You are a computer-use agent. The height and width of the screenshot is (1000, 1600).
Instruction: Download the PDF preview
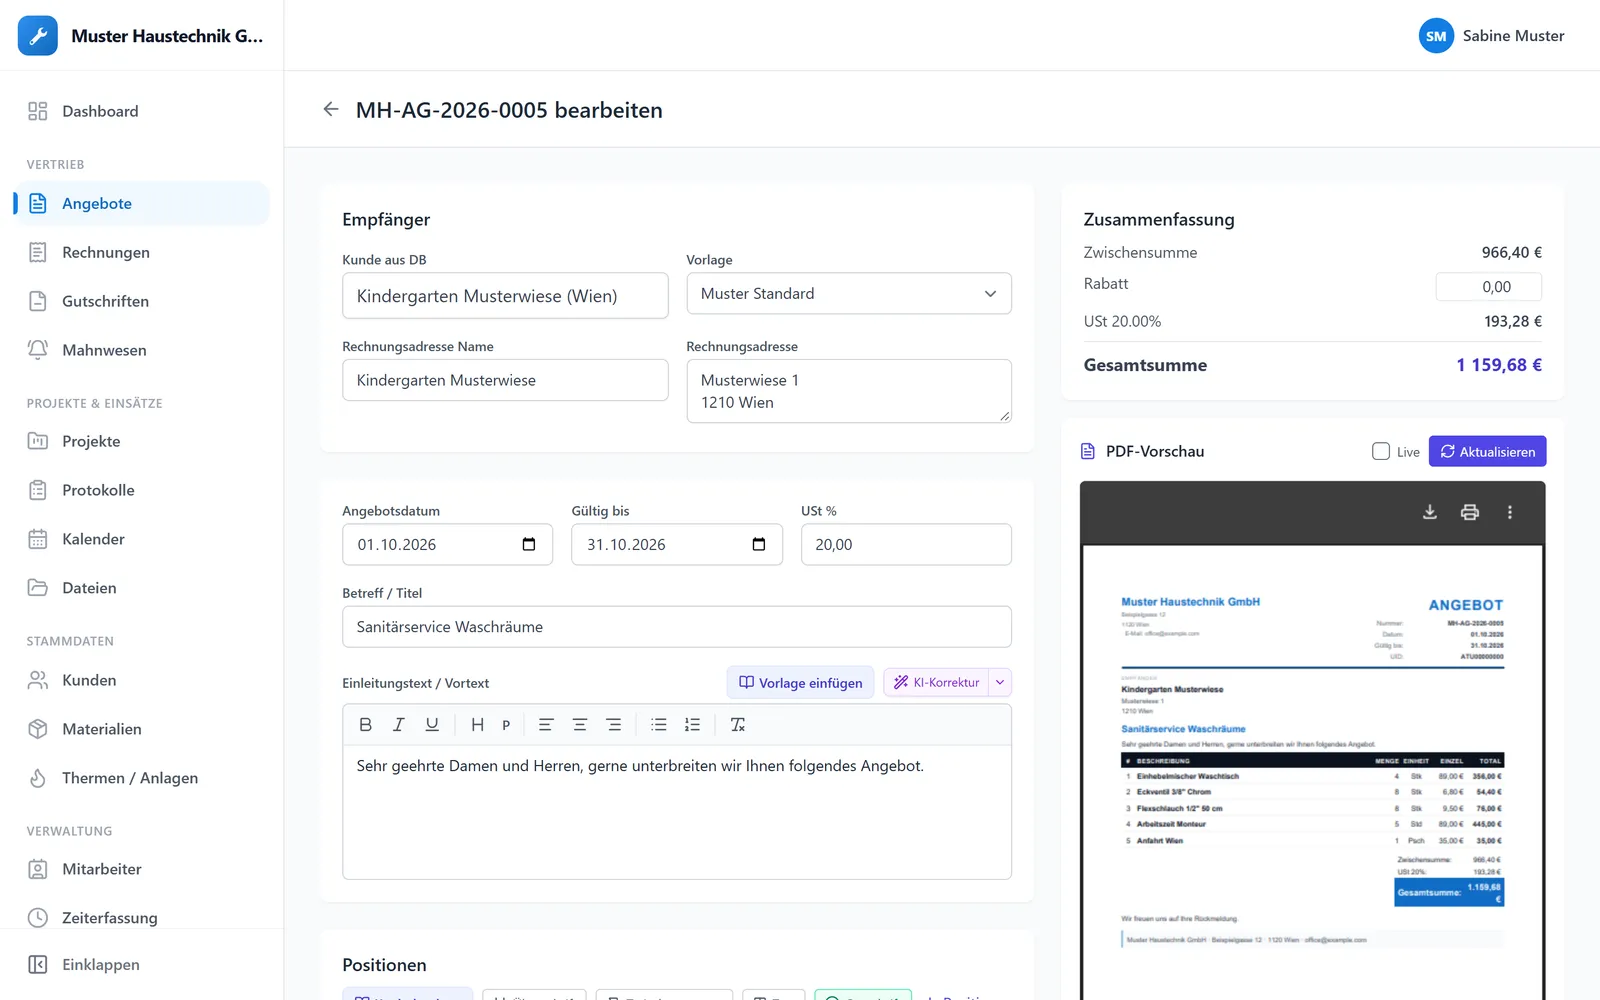pos(1430,512)
